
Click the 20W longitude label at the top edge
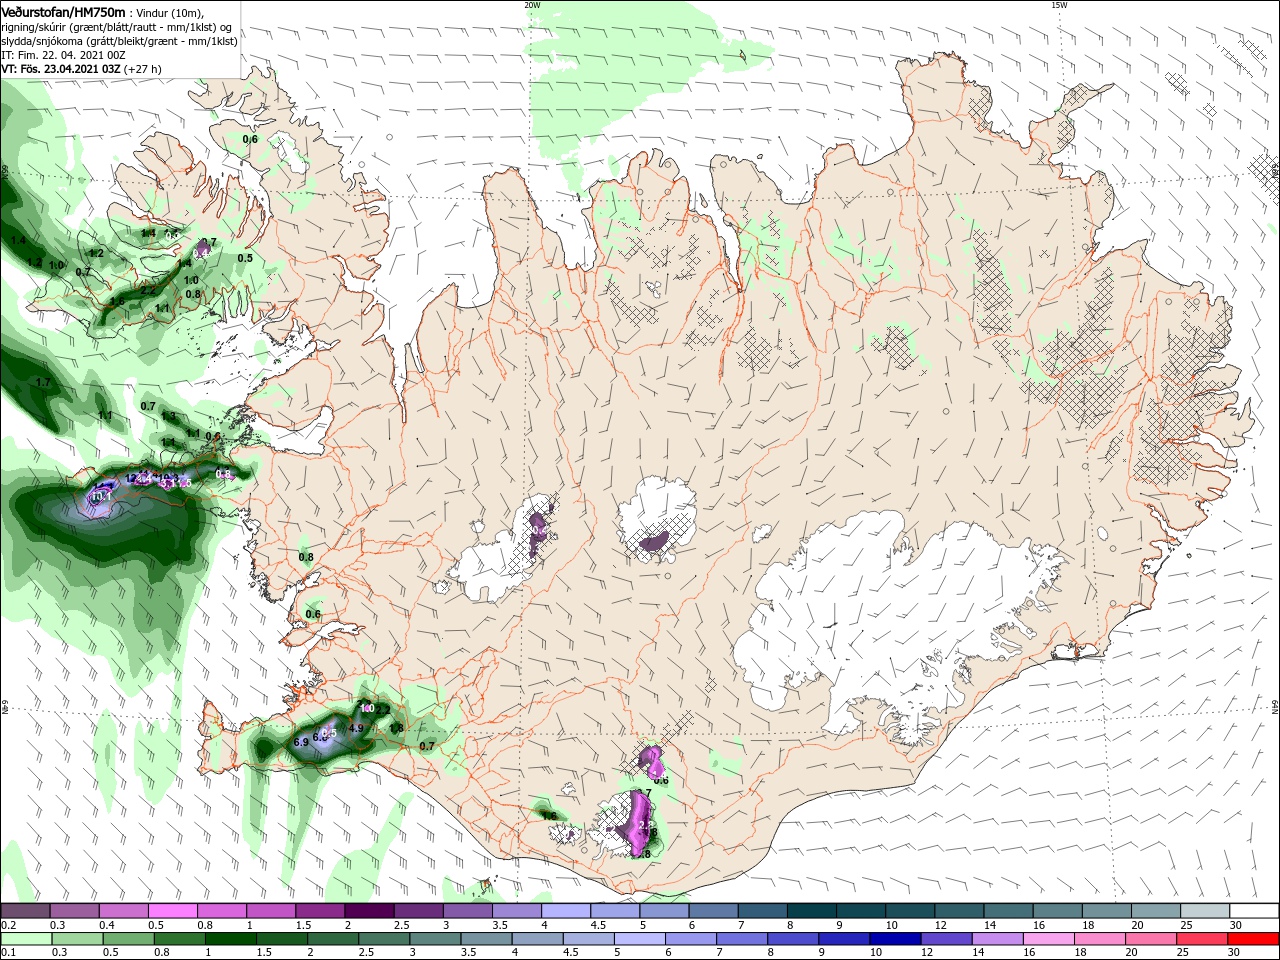[x=532, y=5]
